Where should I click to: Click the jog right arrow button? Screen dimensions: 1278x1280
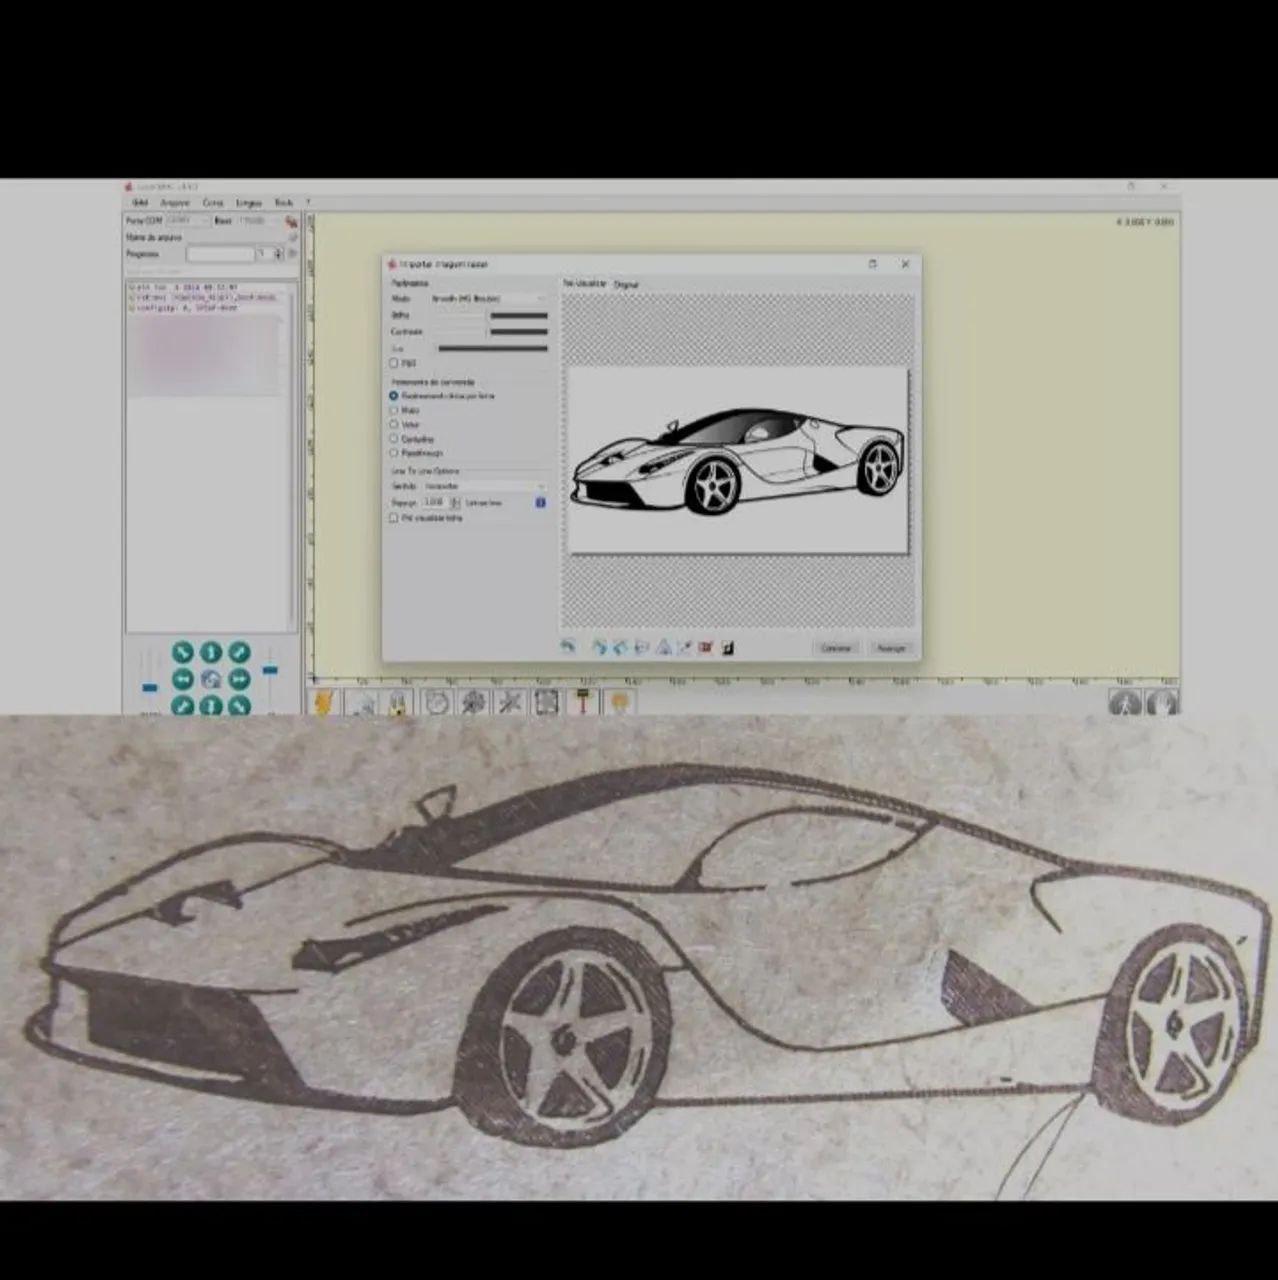(239, 680)
